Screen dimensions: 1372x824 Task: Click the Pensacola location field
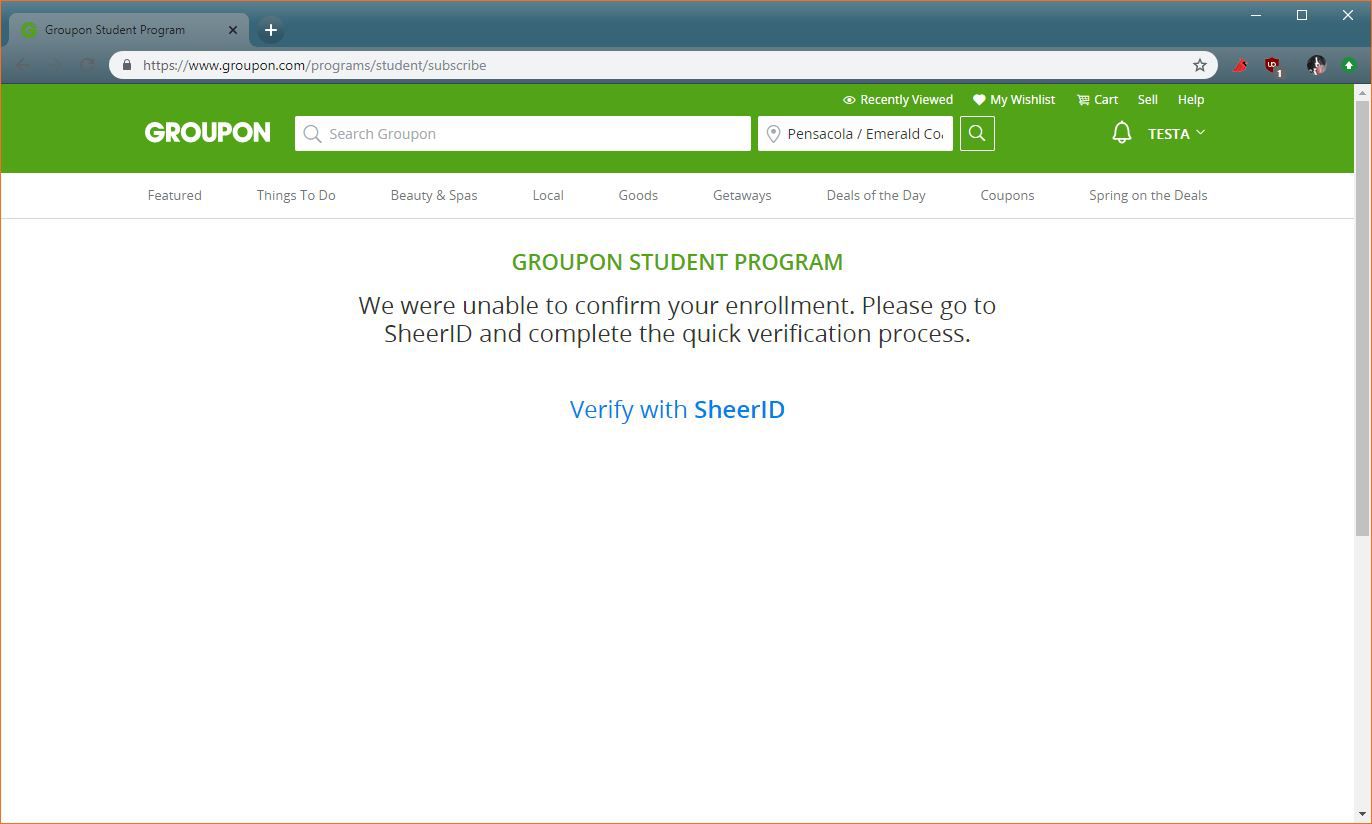[x=855, y=134]
